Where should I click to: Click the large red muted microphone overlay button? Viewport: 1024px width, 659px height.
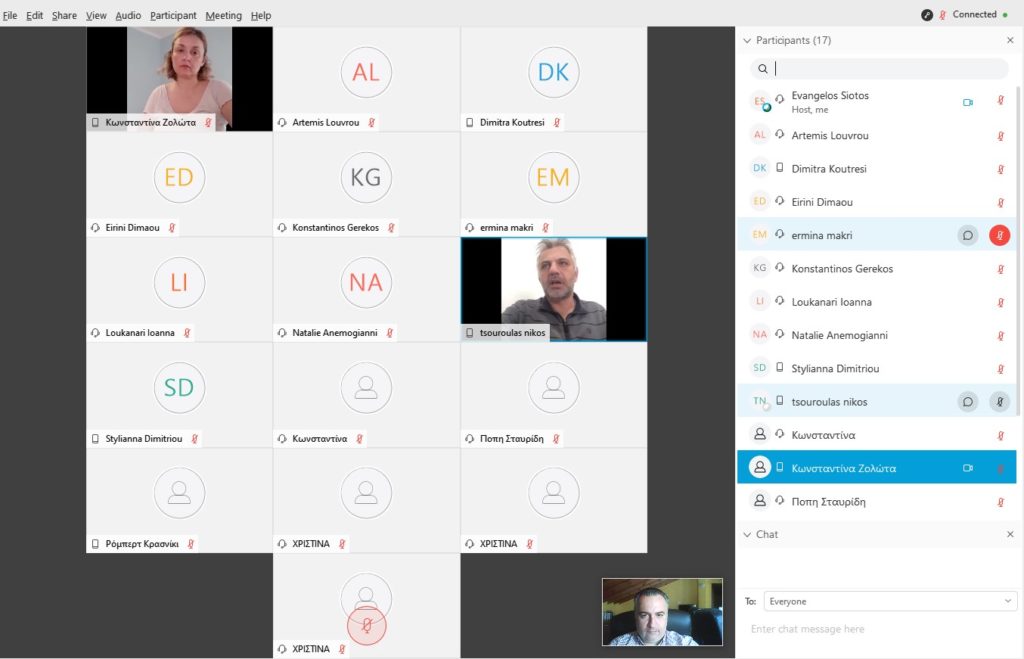[x=366, y=626]
